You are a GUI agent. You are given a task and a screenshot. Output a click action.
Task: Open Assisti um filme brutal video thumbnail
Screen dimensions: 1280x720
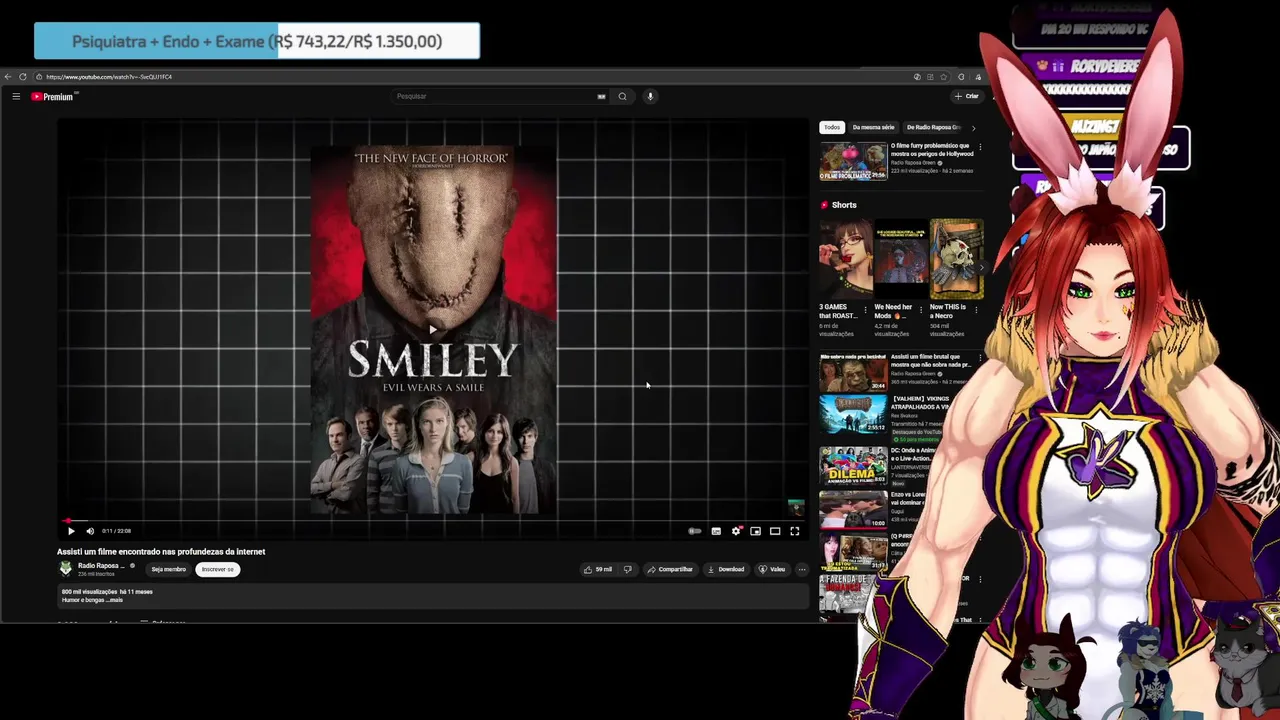(x=853, y=372)
